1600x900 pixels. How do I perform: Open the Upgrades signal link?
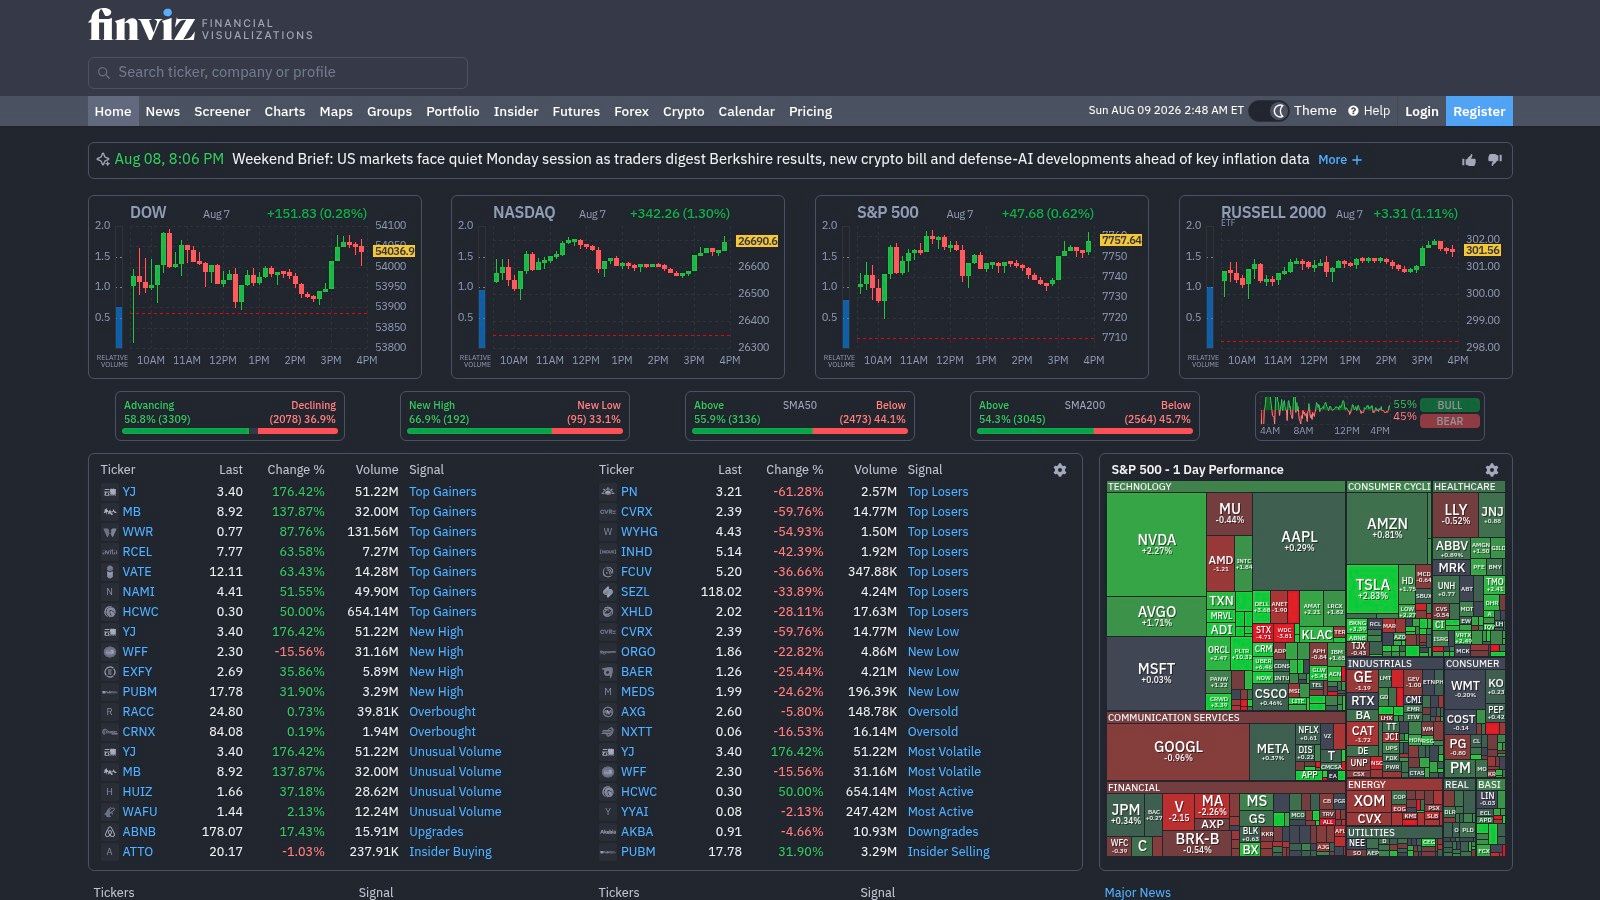coord(436,832)
